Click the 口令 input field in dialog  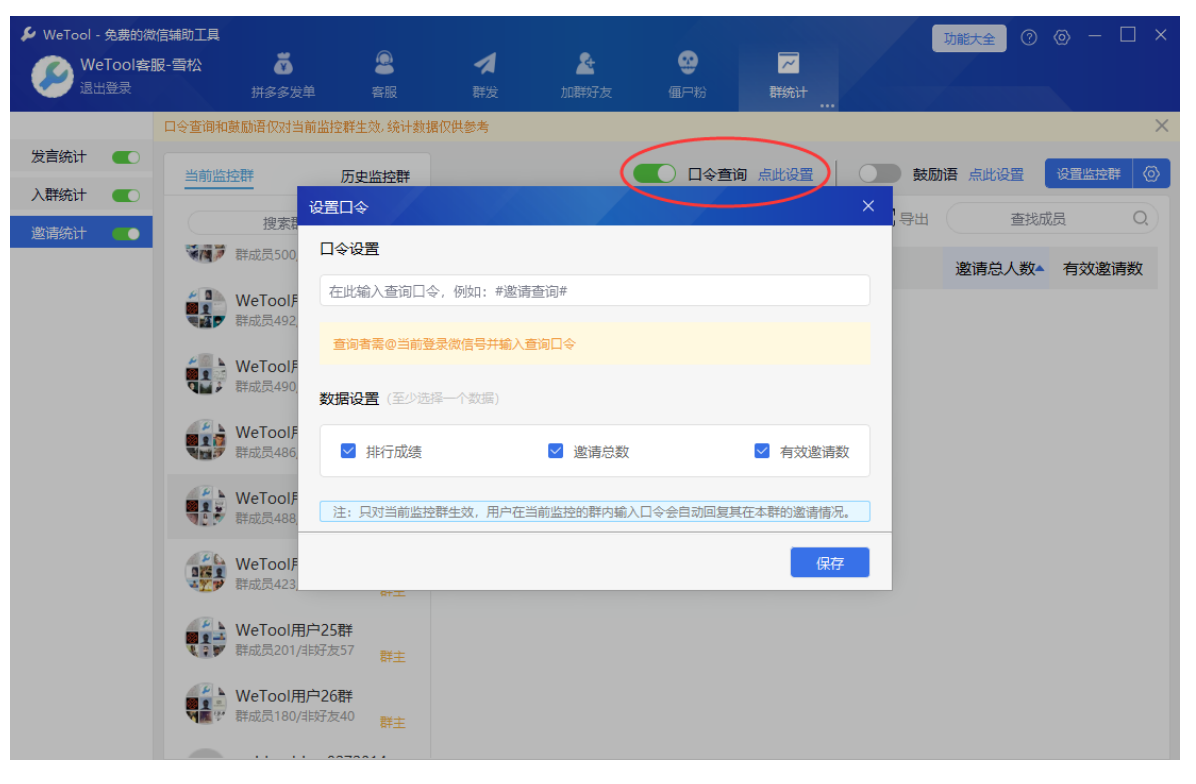coord(594,291)
